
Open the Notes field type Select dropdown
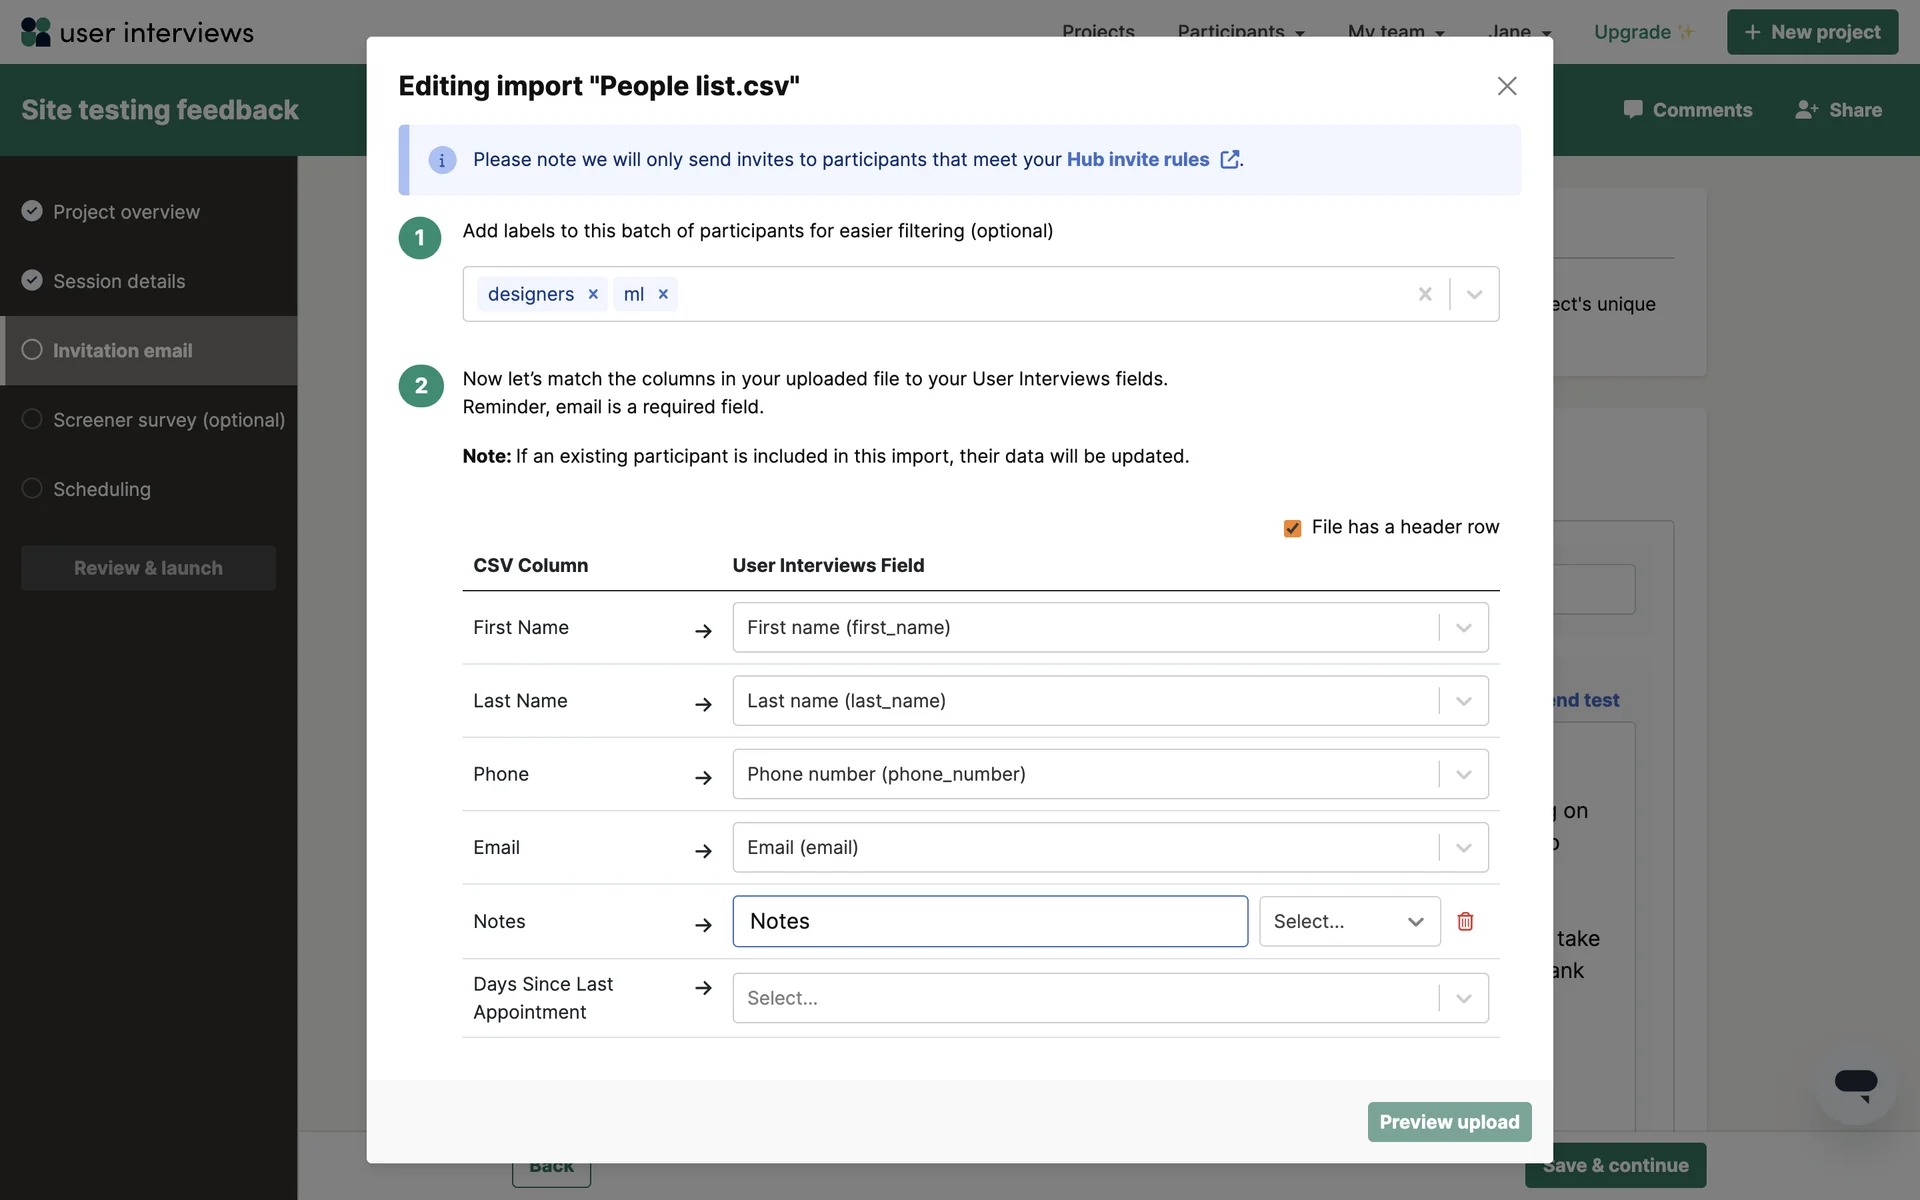pyautogui.click(x=1348, y=921)
